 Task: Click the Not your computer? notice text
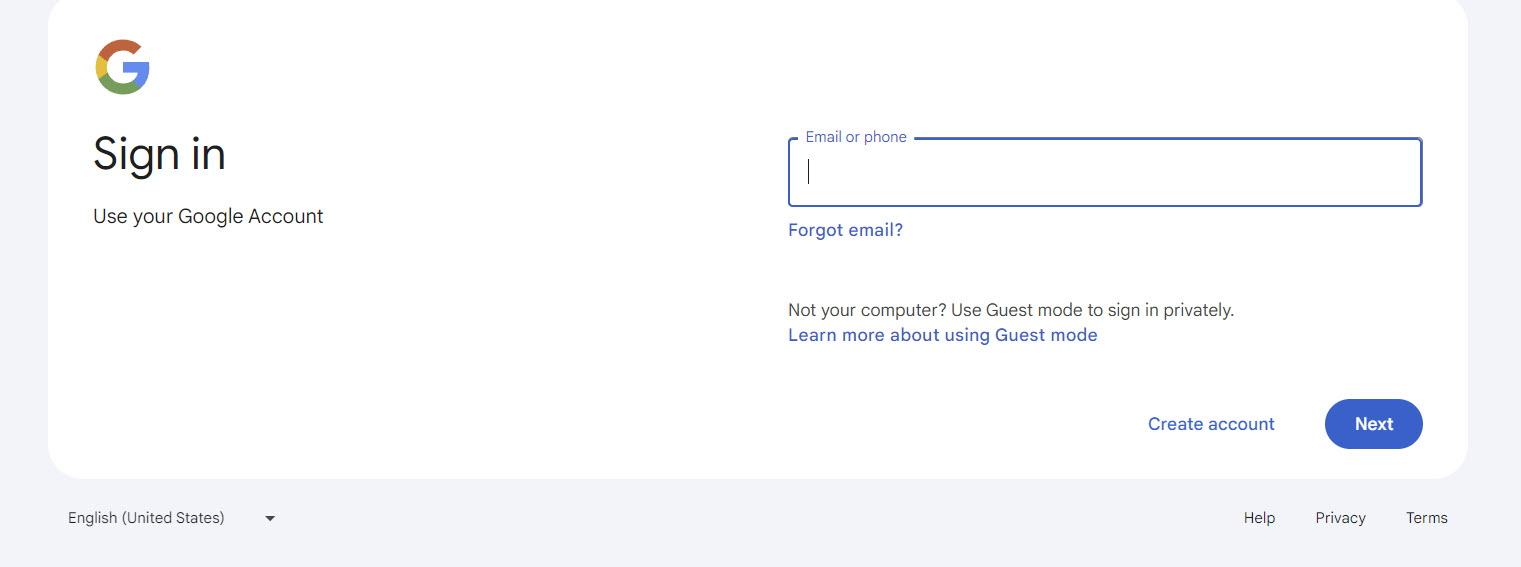click(1010, 310)
